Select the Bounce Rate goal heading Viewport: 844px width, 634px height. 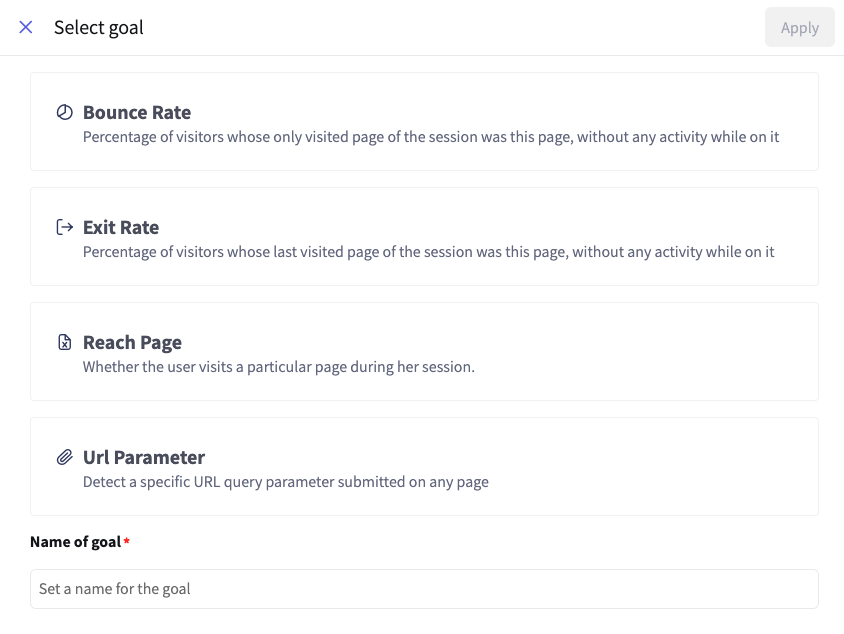click(137, 113)
